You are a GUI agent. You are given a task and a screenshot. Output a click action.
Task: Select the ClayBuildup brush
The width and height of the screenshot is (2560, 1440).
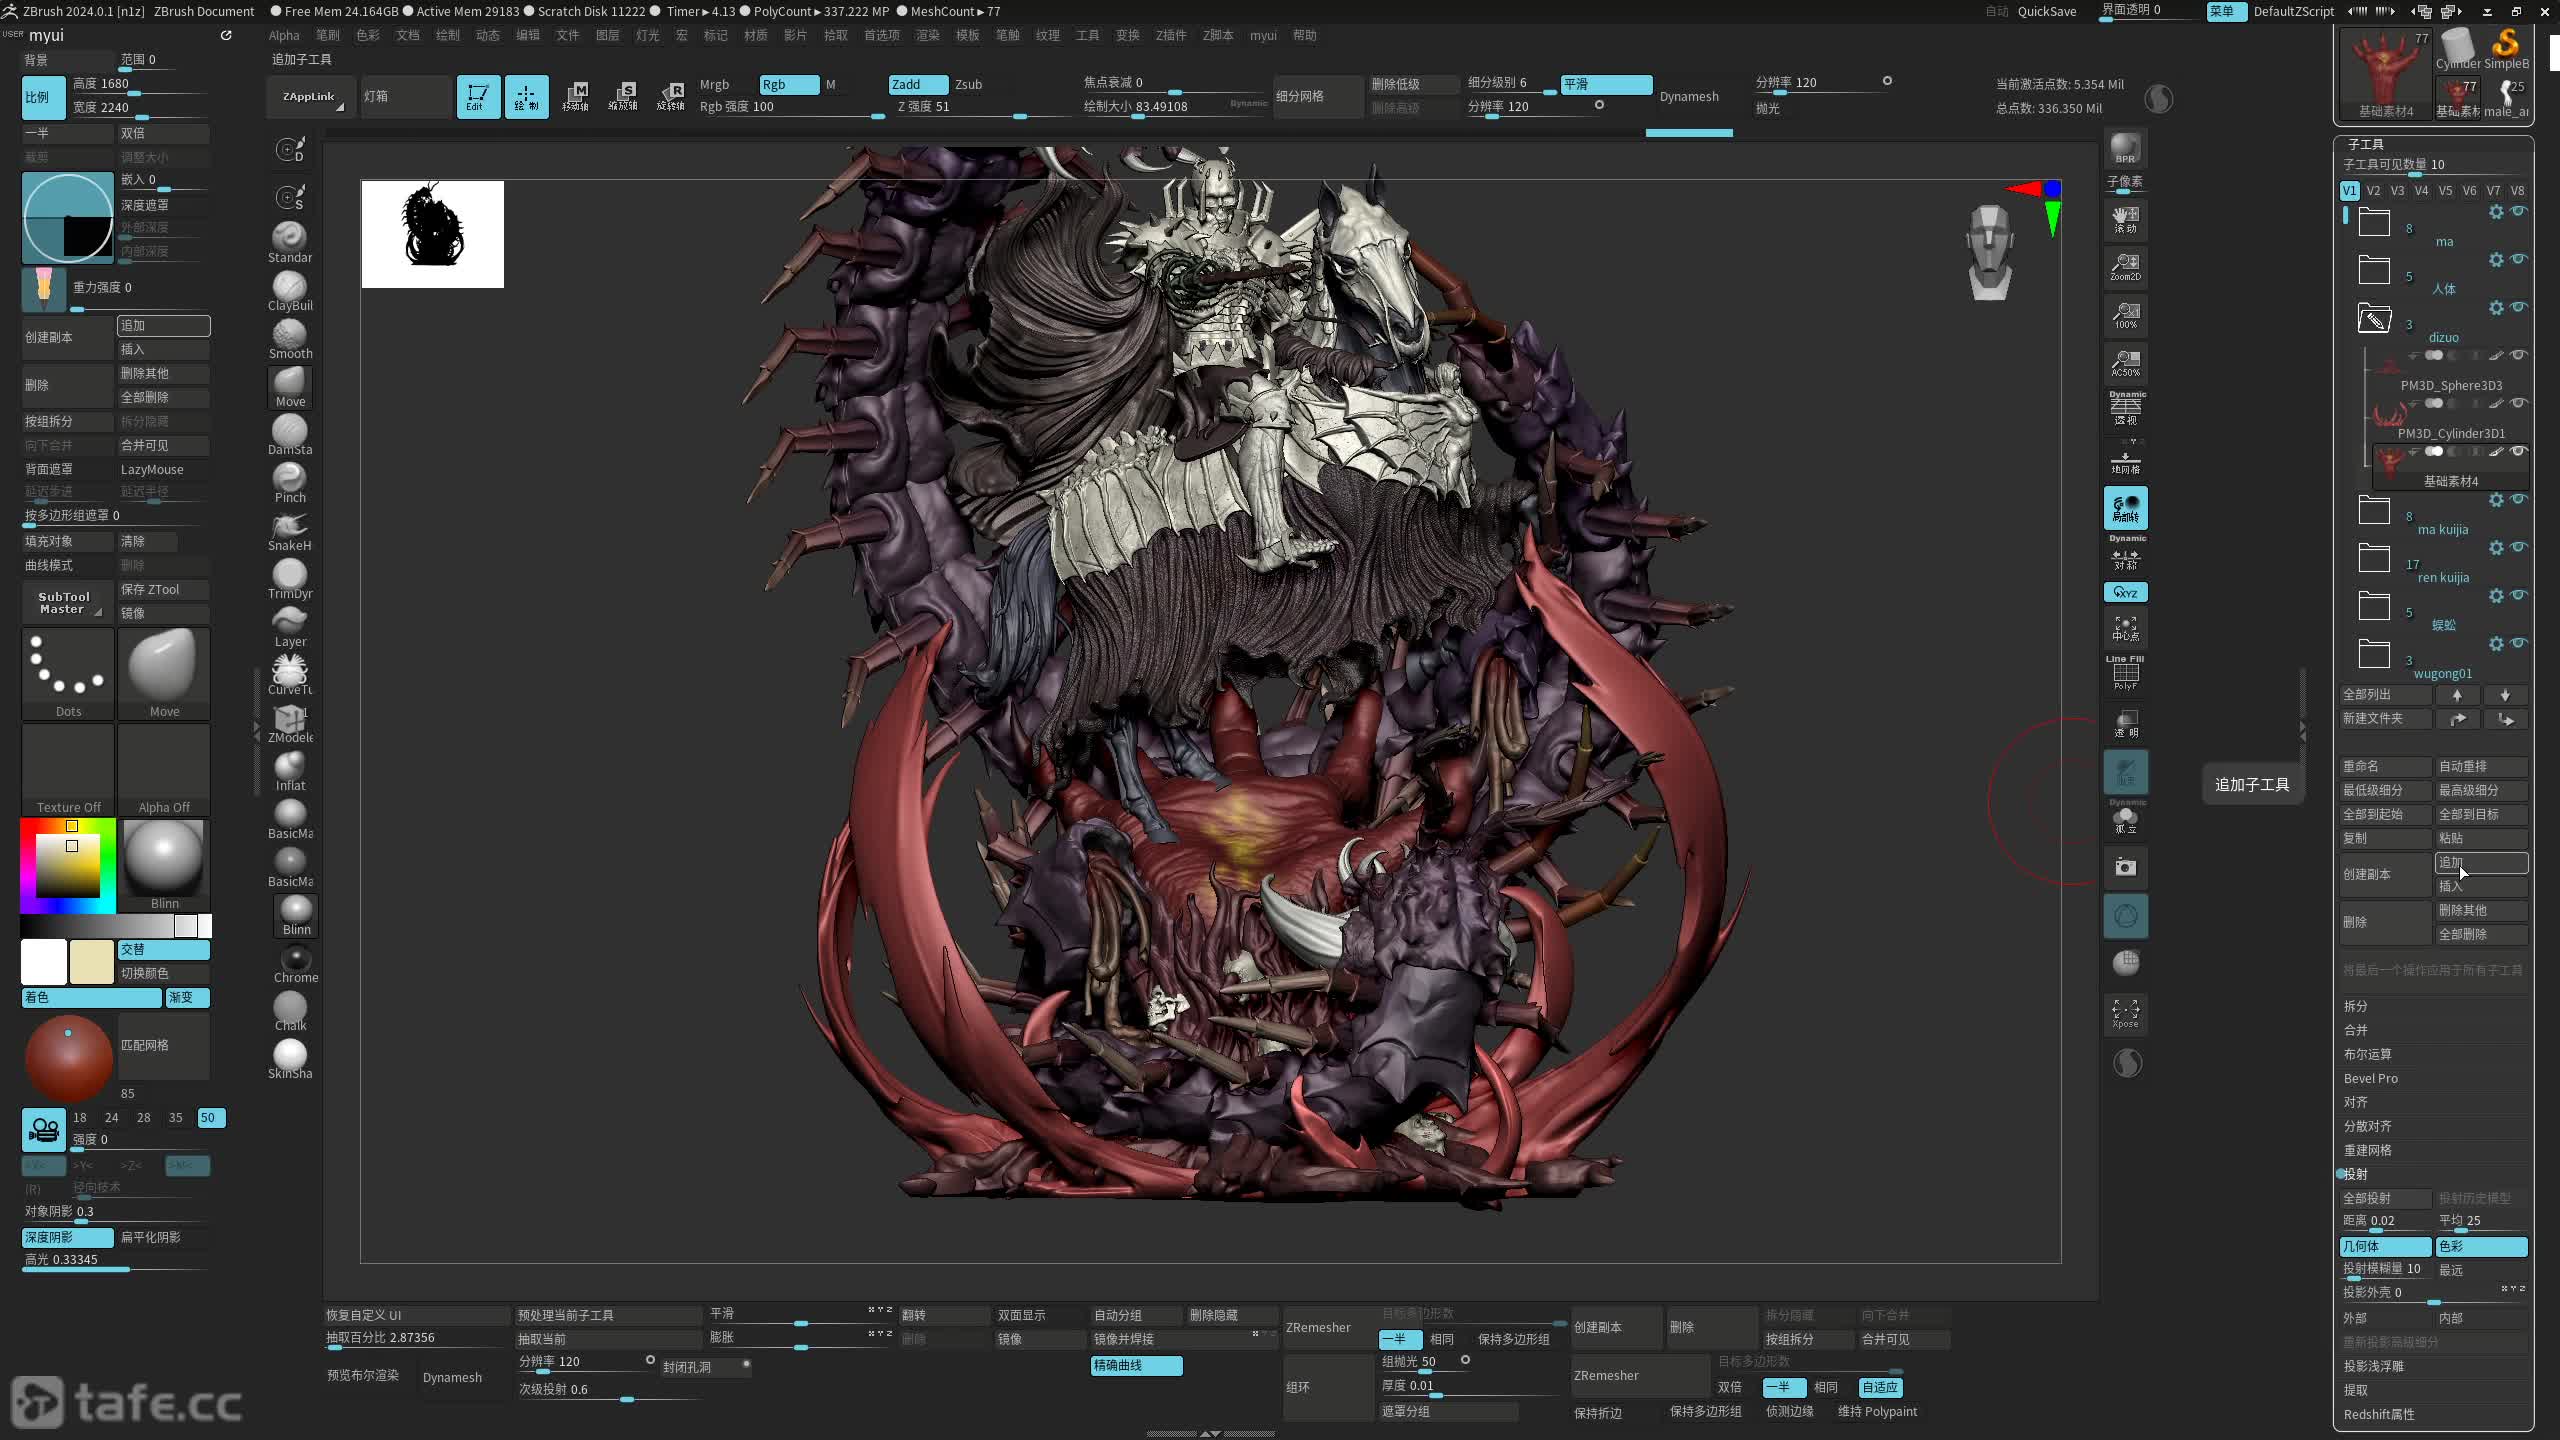coord(289,291)
